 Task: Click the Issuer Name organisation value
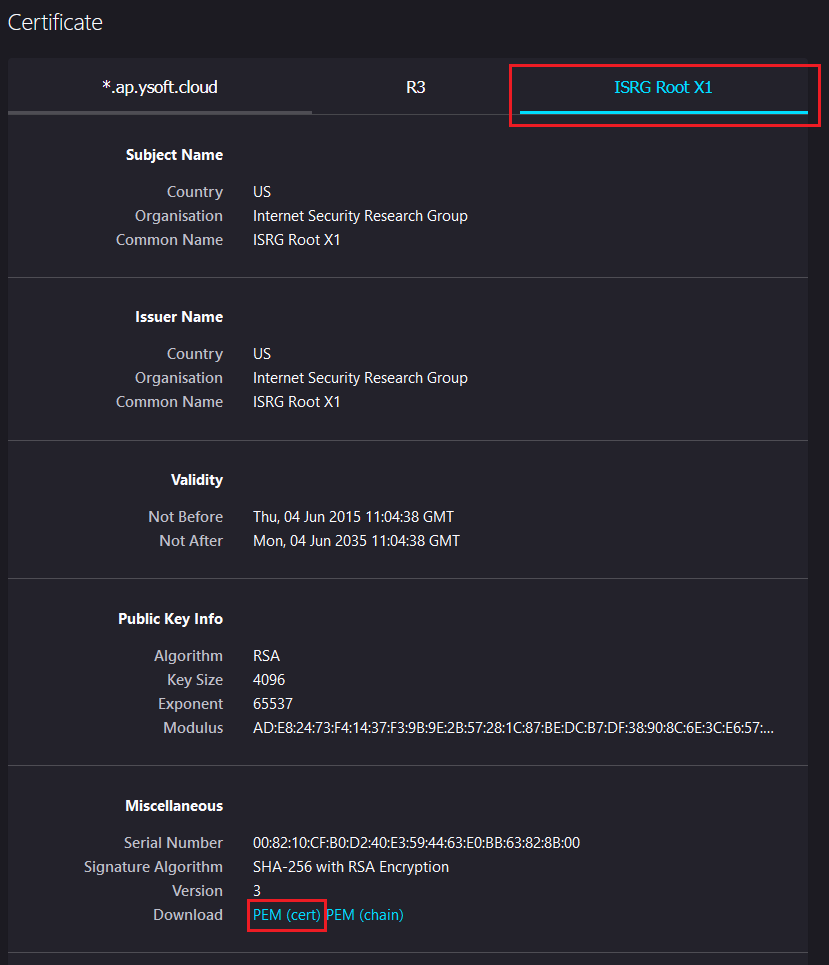pos(360,378)
